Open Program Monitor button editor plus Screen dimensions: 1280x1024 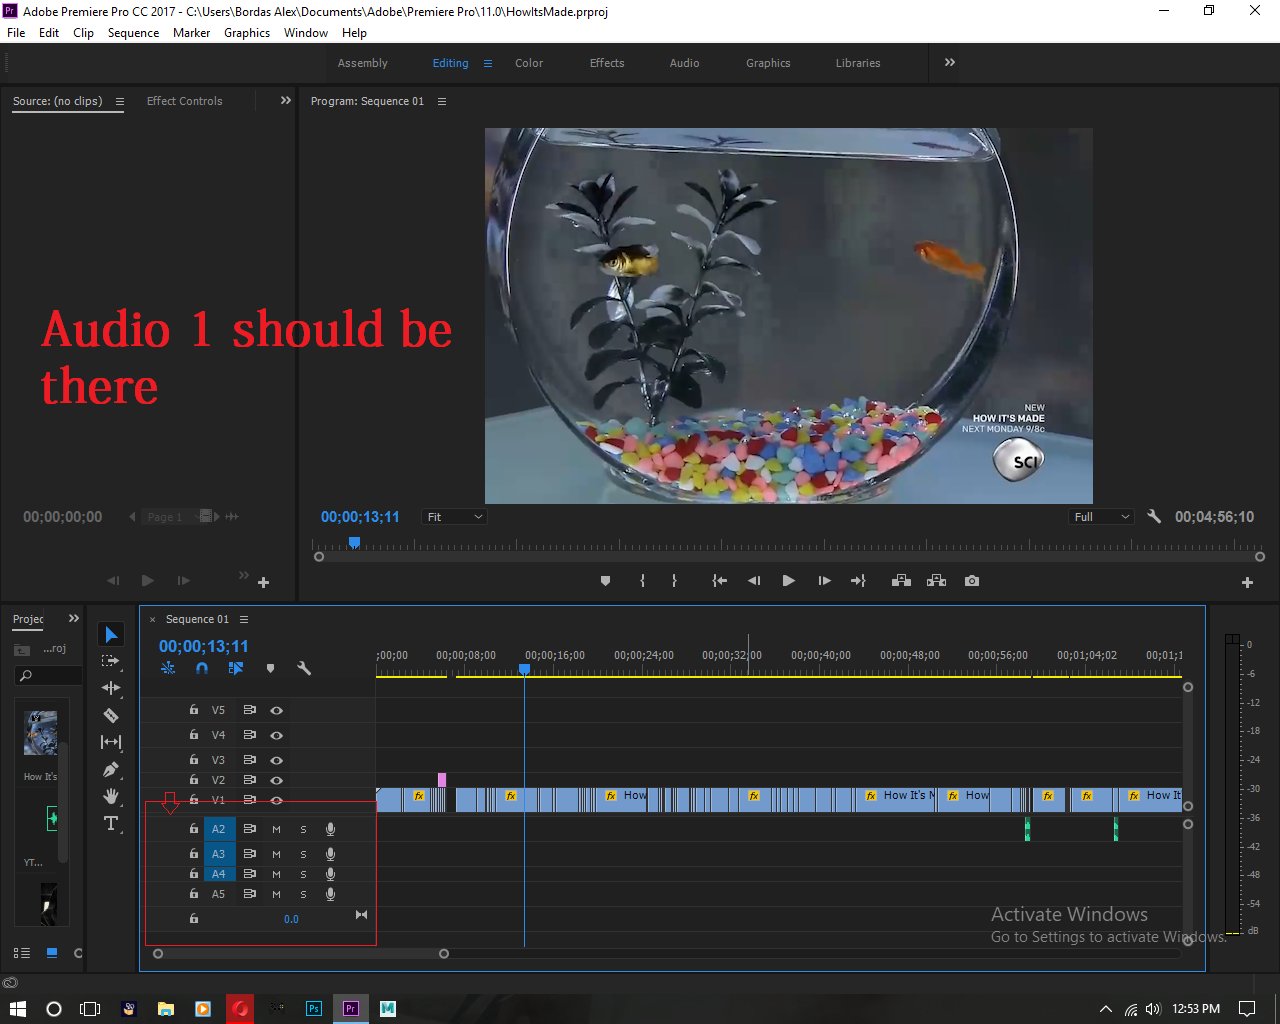[1247, 582]
